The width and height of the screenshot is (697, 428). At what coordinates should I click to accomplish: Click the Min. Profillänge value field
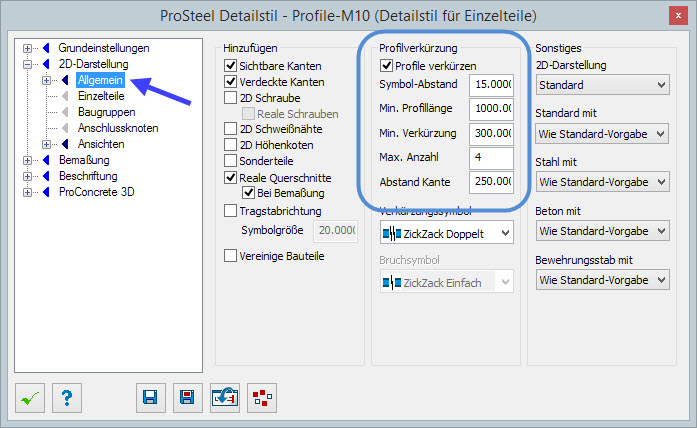pyautogui.click(x=491, y=108)
